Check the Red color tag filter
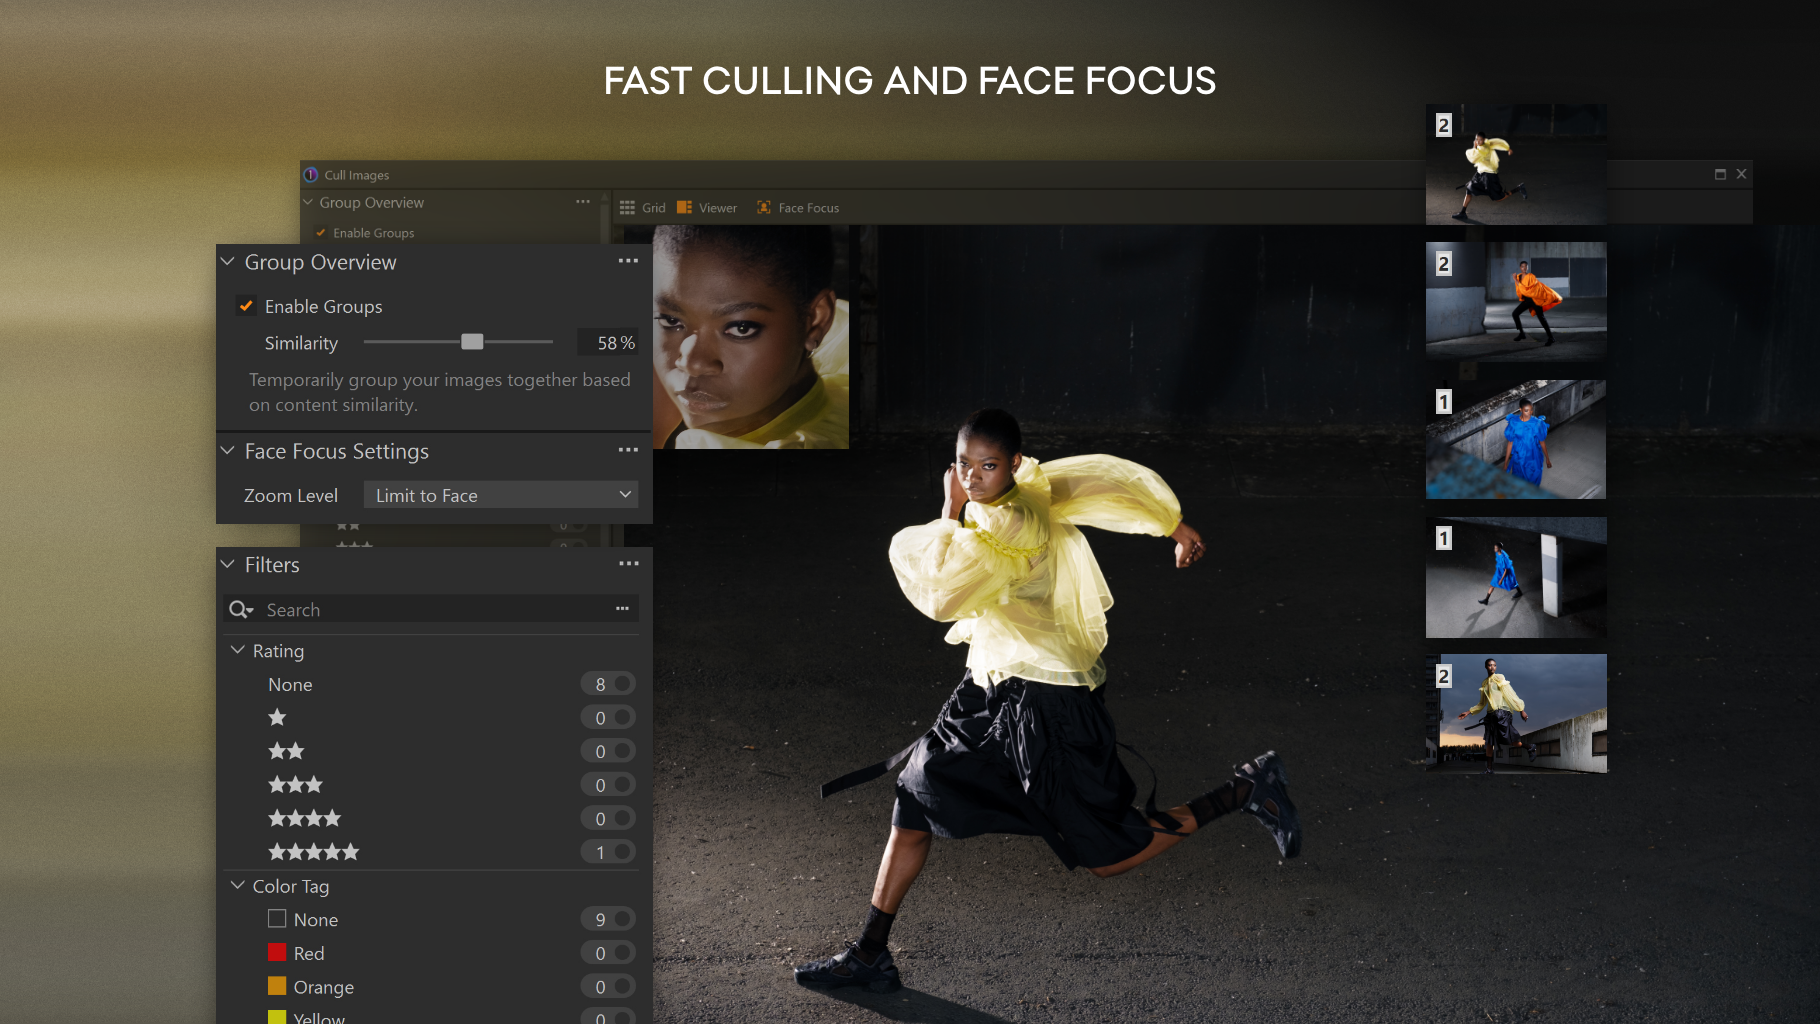 point(276,952)
